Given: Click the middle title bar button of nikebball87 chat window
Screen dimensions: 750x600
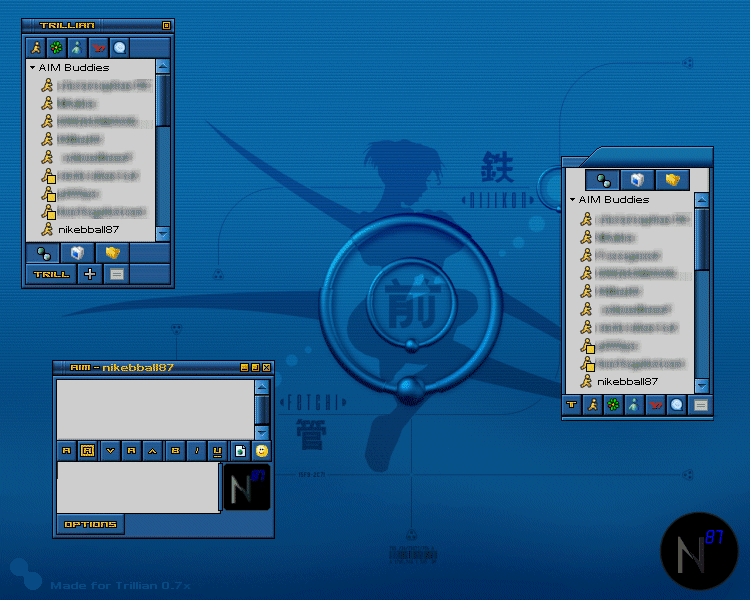Looking at the screenshot, I should pyautogui.click(x=255, y=367).
